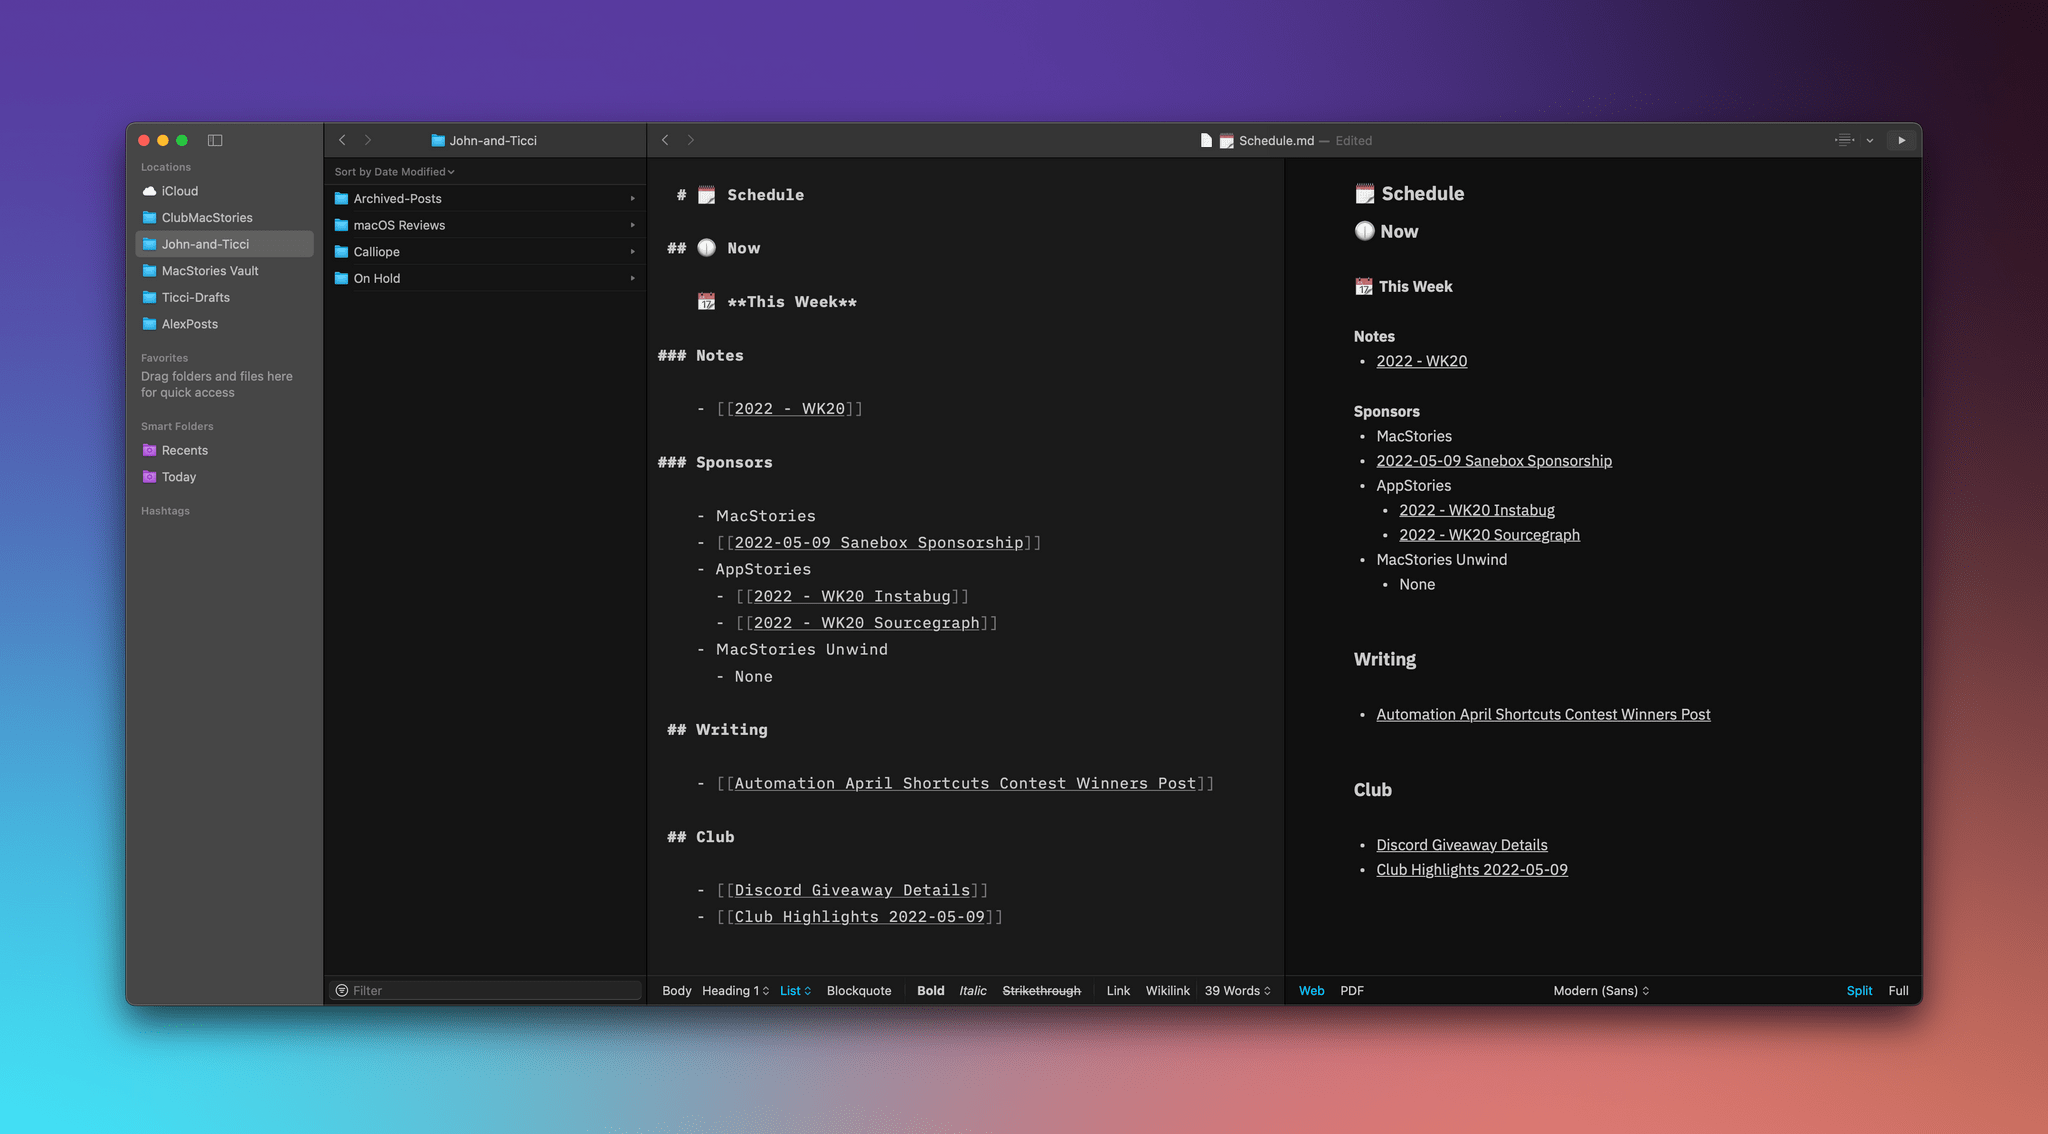Open the table of contents list icon
The height and width of the screenshot is (1134, 2048).
1844,140
